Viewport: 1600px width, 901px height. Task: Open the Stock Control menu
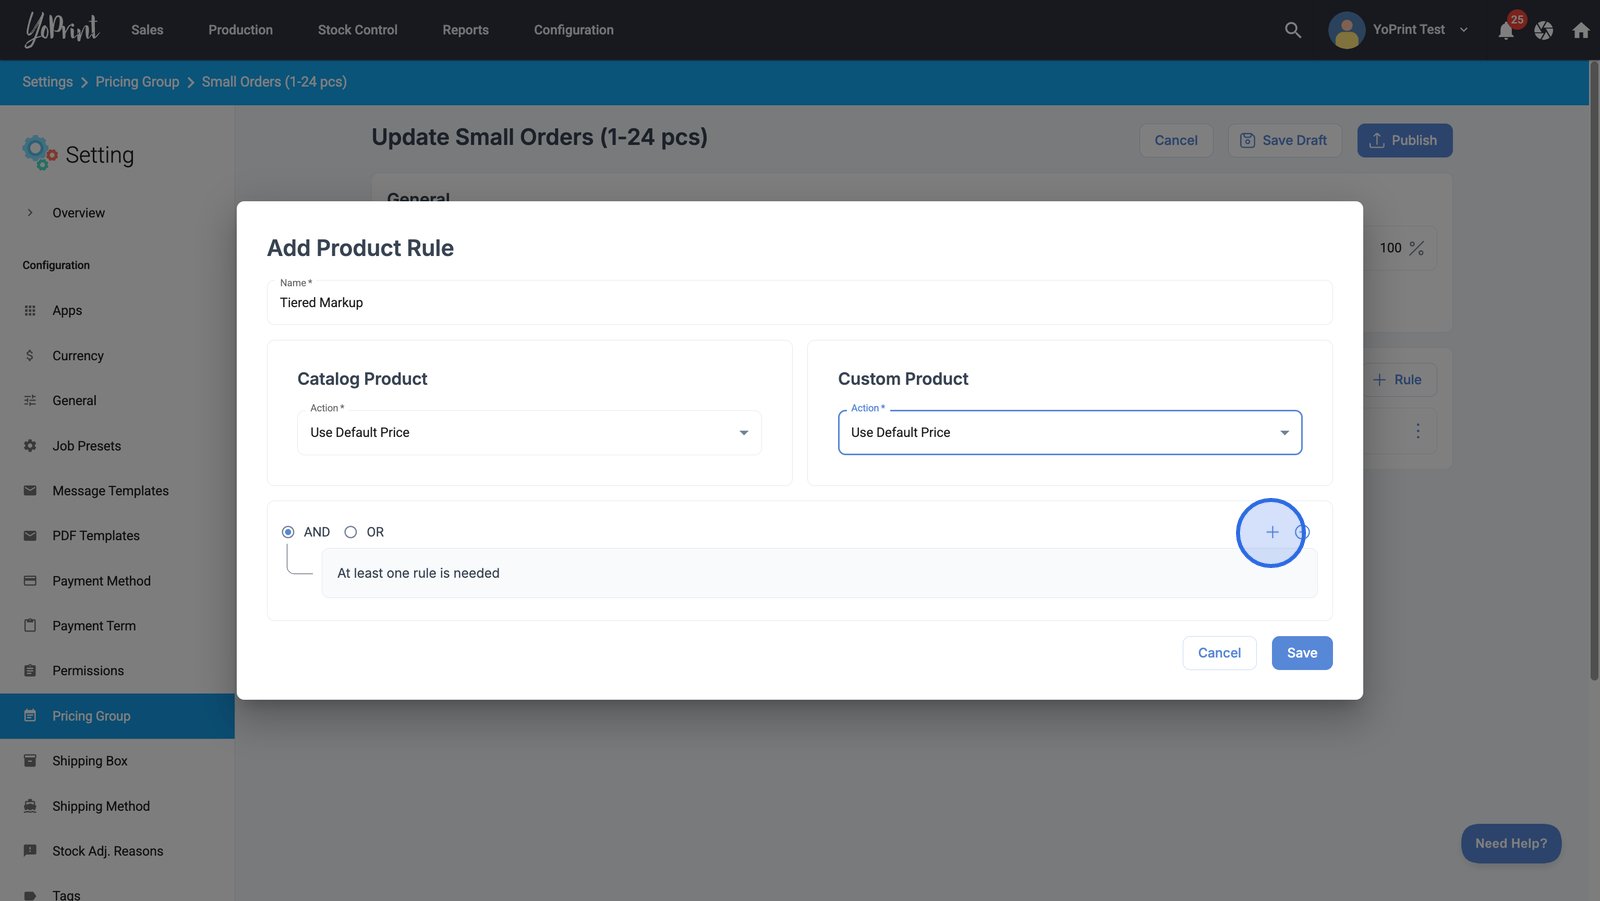tap(357, 30)
